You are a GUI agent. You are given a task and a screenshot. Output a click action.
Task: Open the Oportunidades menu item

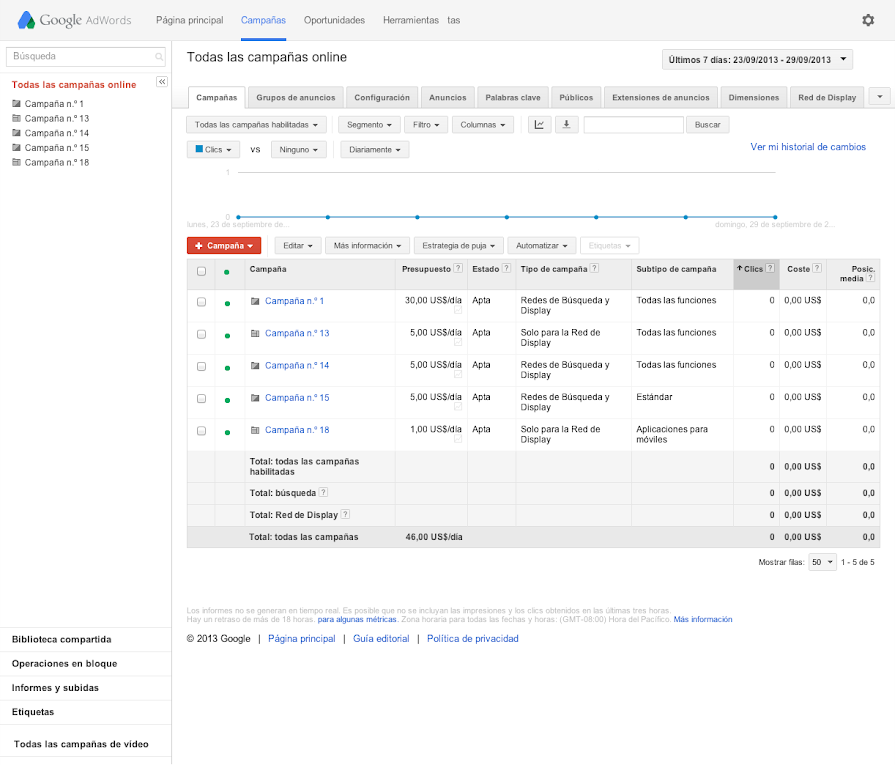click(x=334, y=20)
